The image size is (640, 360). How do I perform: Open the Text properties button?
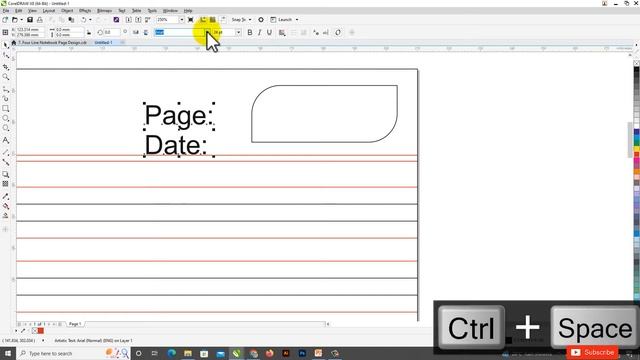point(316,33)
